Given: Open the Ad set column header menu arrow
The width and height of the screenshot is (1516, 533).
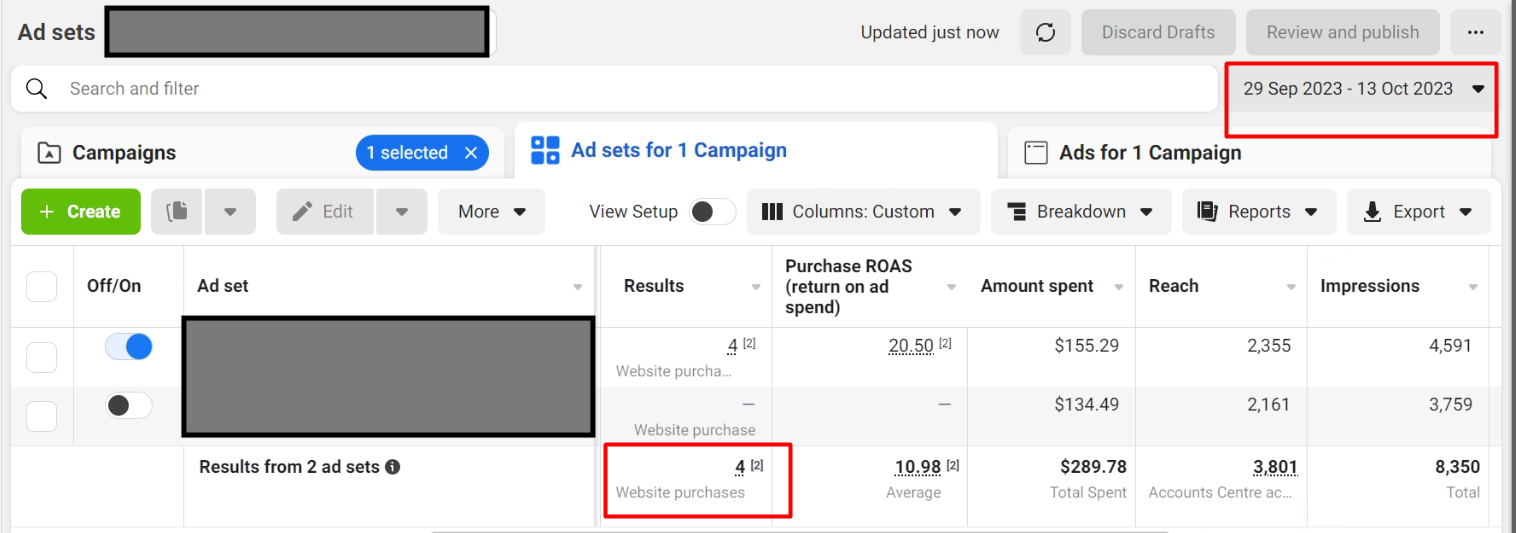Looking at the screenshot, I should coord(577,287).
